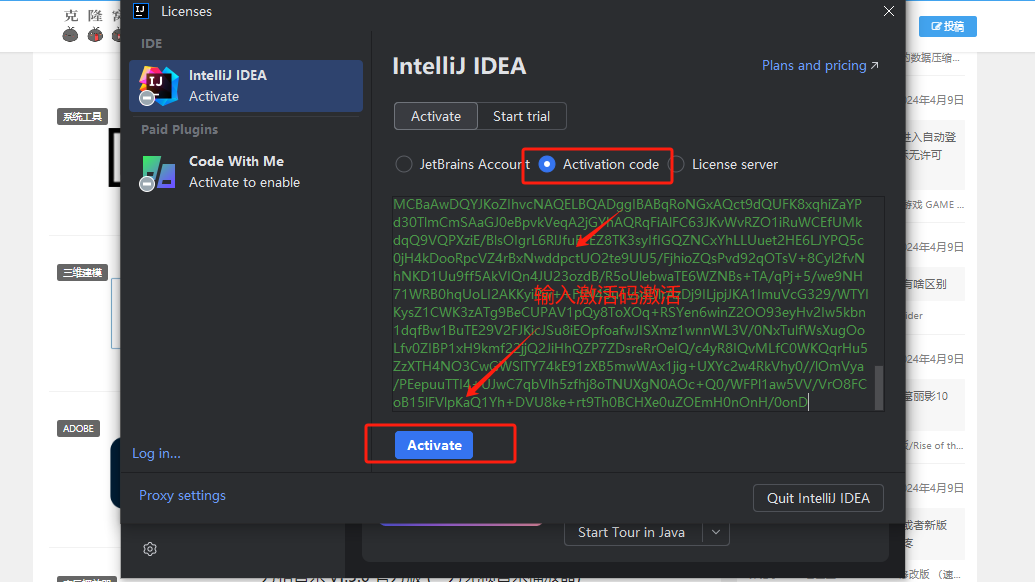1035x582 pixels.
Task: Click the Log in... link
Action: (x=156, y=453)
